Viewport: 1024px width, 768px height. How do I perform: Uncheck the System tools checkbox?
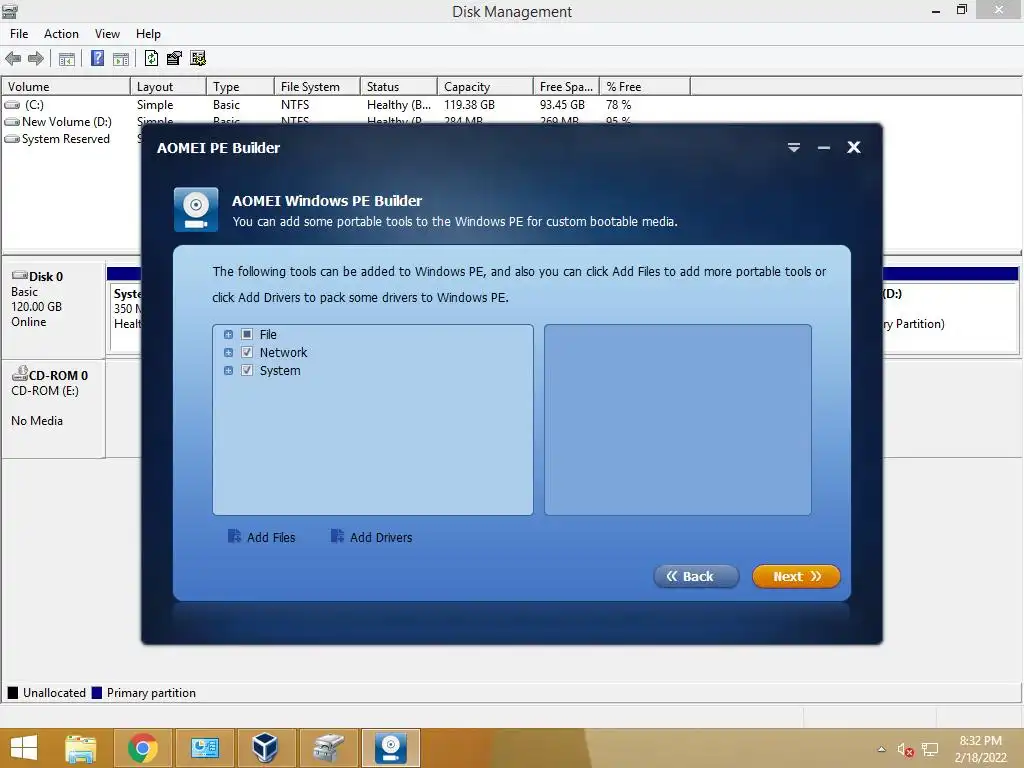click(x=247, y=371)
